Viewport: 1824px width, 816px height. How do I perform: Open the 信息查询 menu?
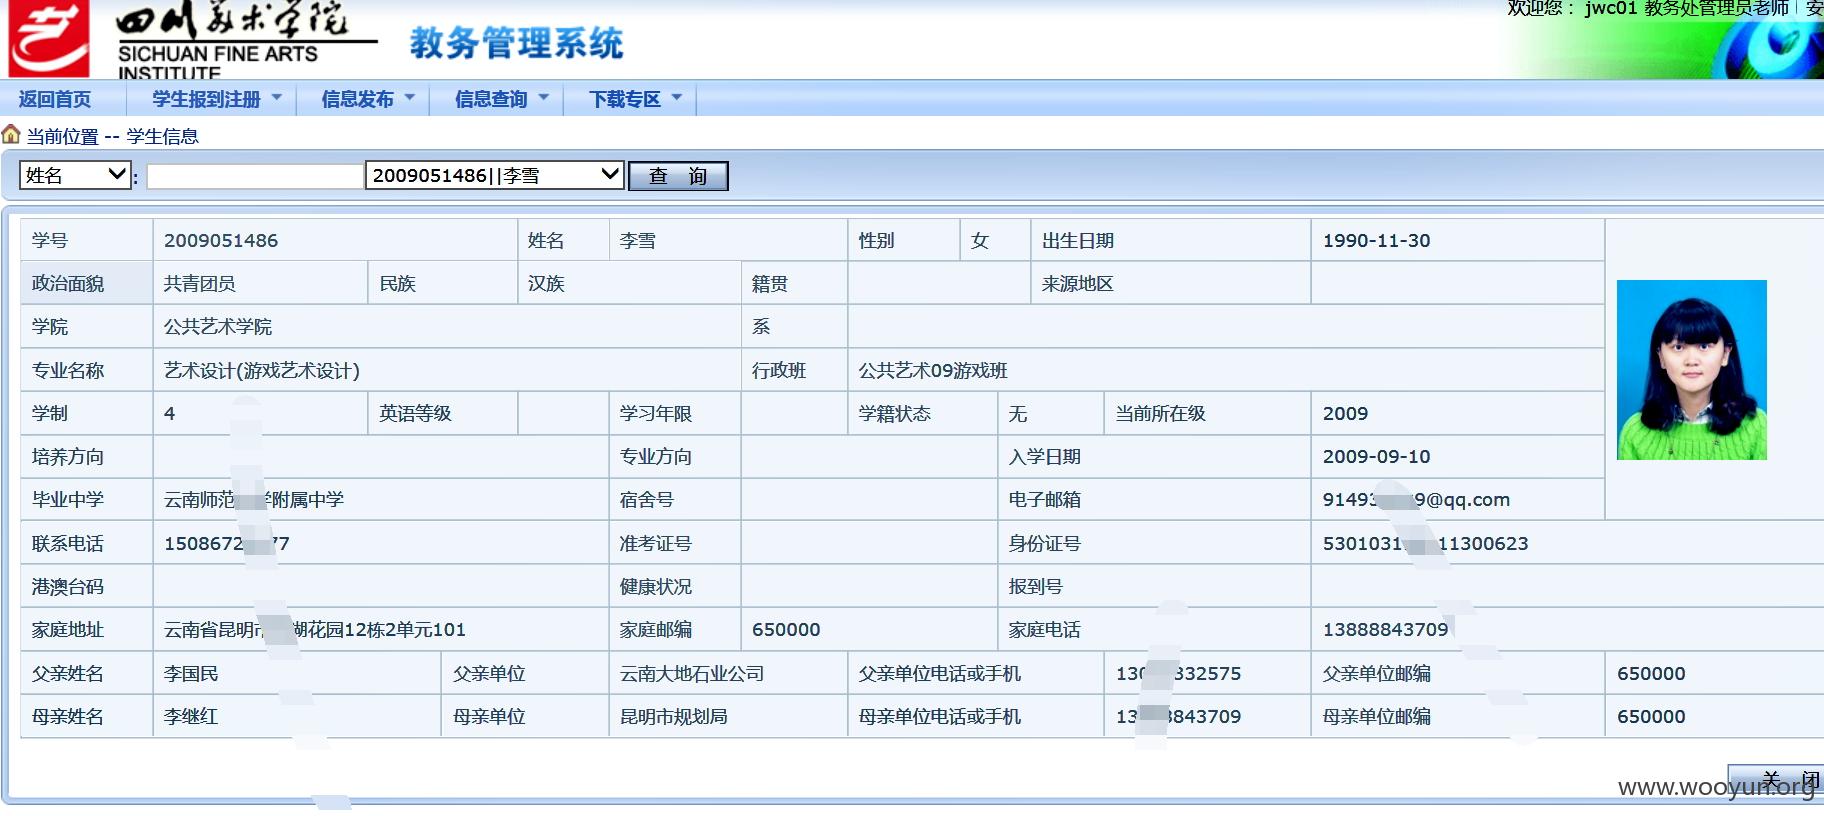(491, 99)
